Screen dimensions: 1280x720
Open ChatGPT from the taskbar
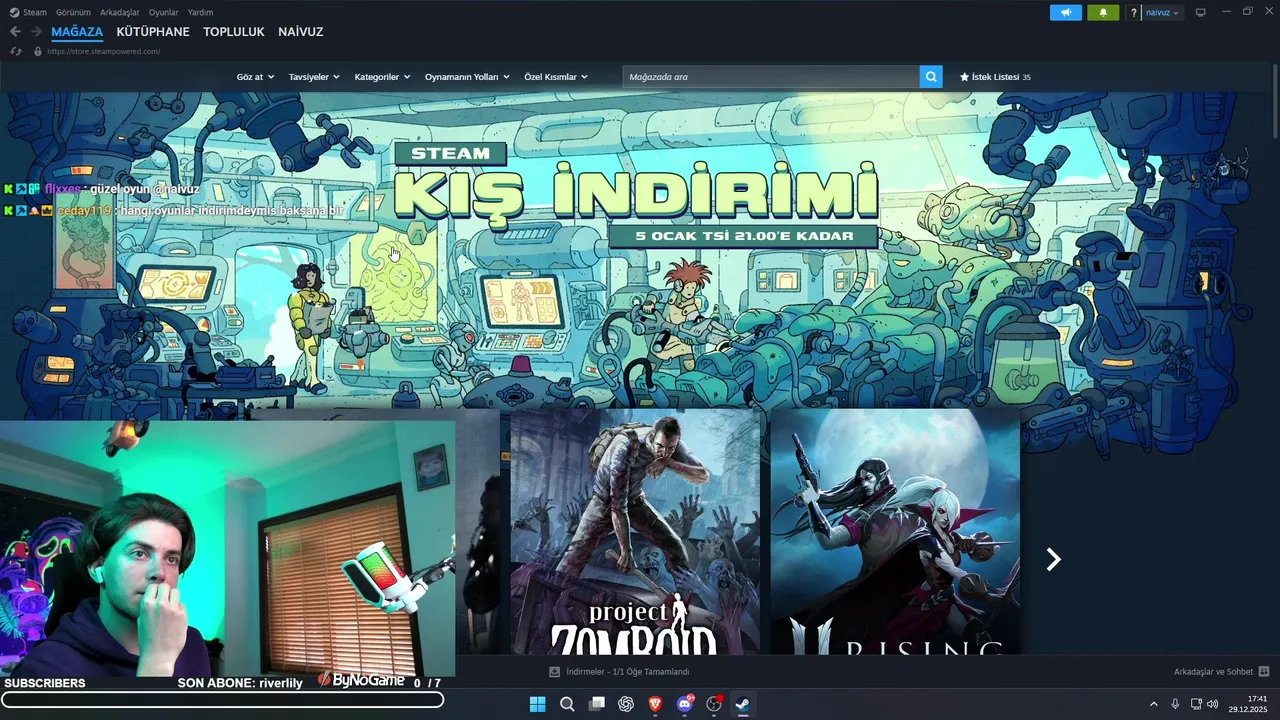click(626, 704)
